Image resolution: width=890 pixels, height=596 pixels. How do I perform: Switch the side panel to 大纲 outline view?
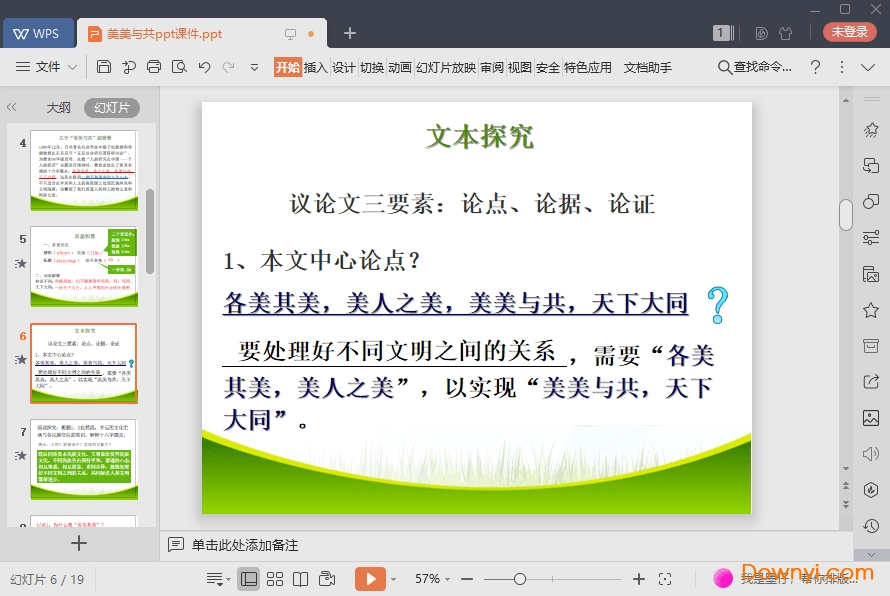(x=59, y=108)
